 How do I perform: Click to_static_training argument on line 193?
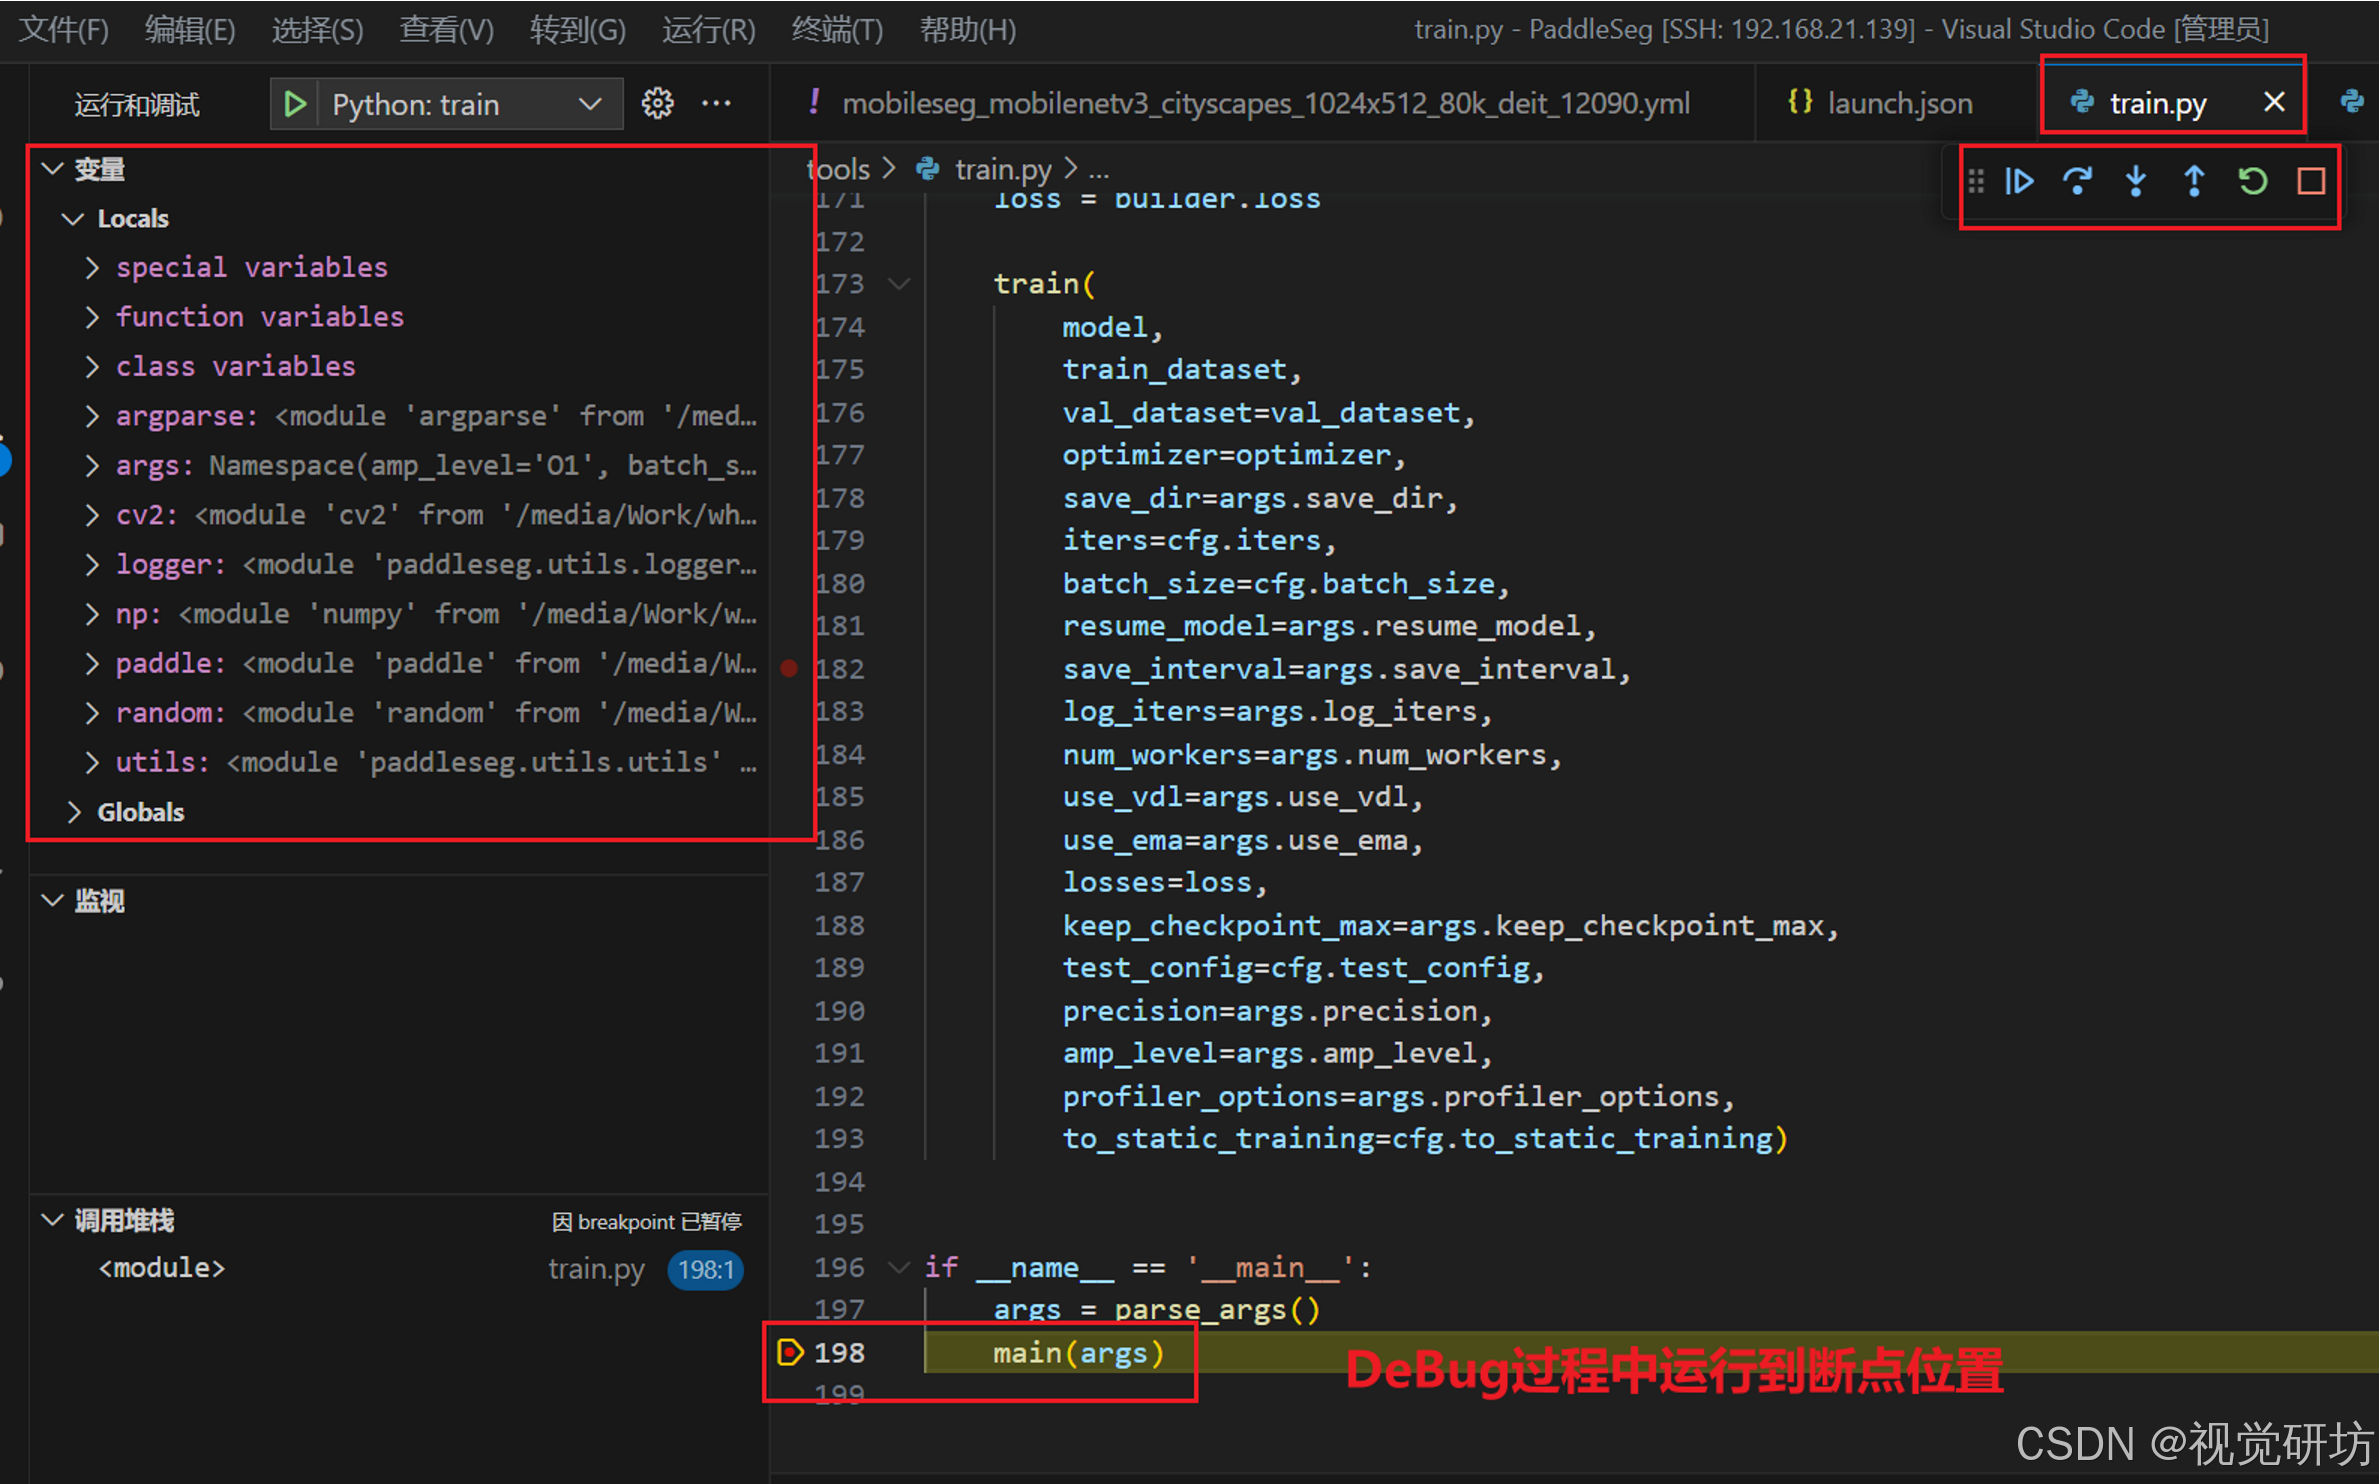tap(1424, 1139)
